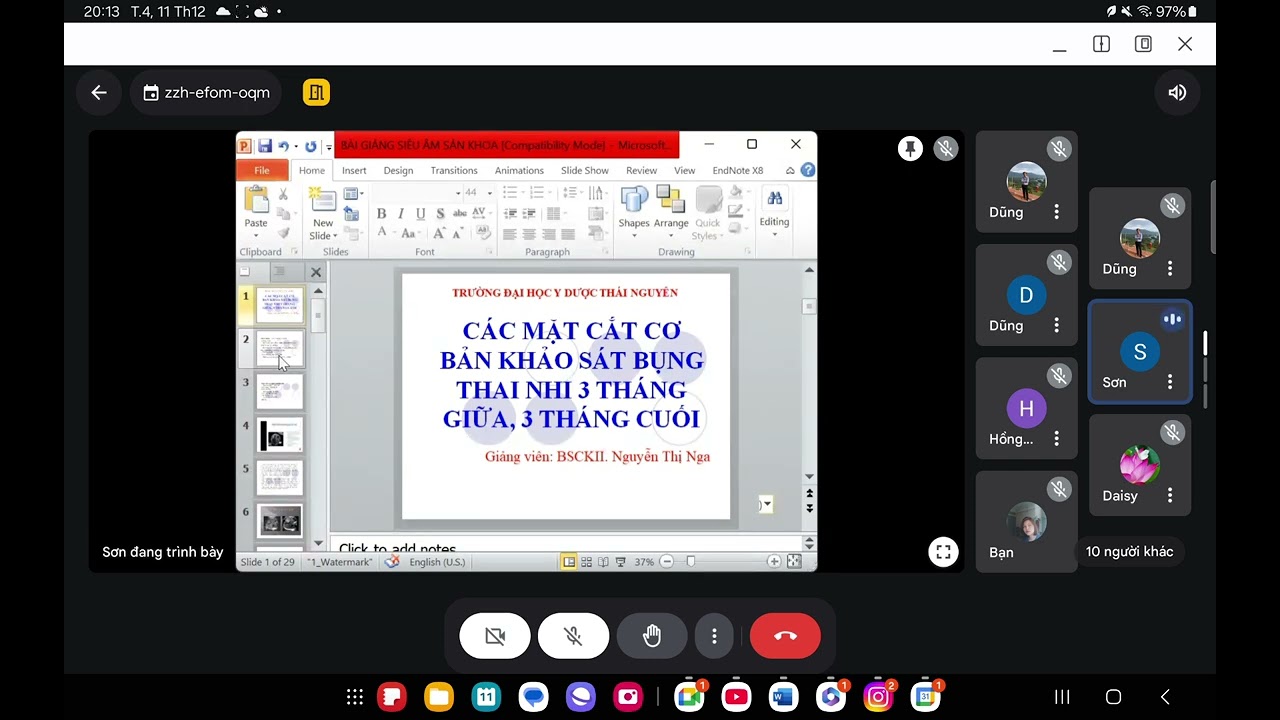Open the font size 44 dropdown

click(x=490, y=193)
